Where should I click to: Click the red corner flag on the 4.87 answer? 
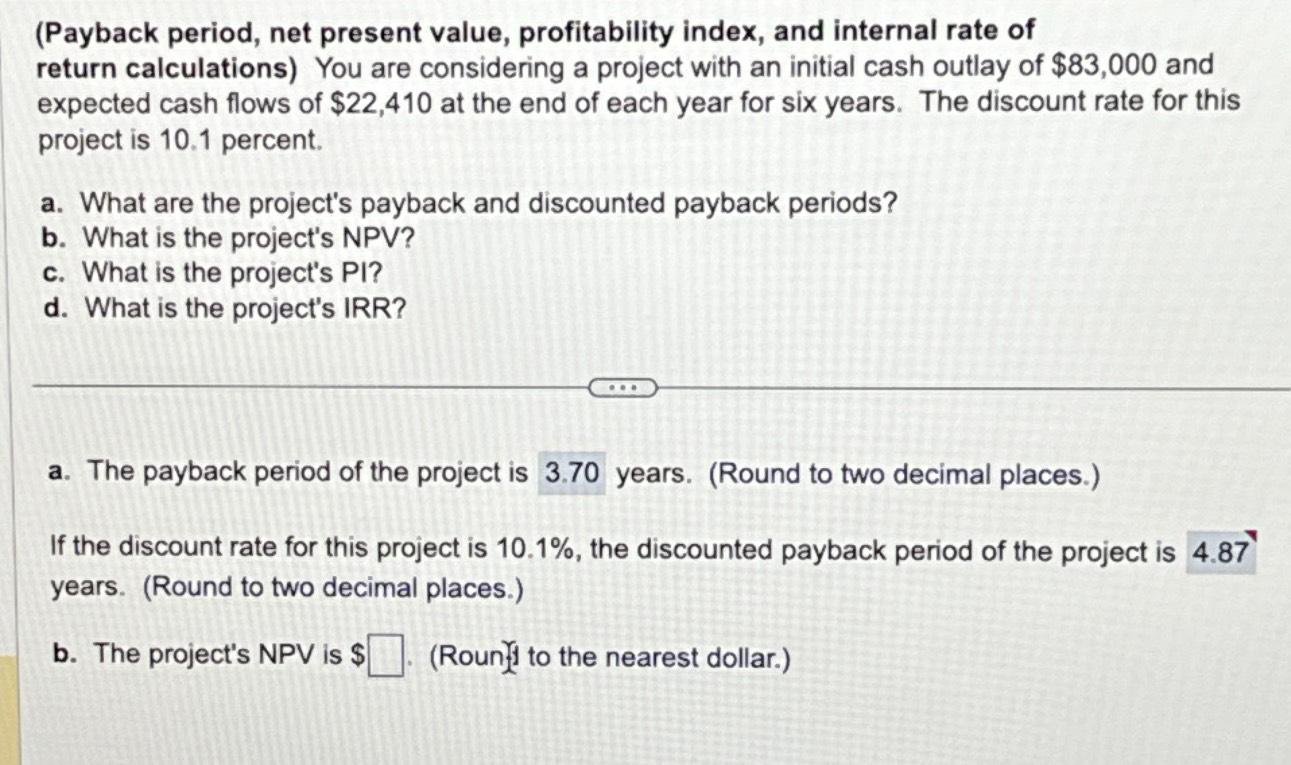click(1253, 537)
